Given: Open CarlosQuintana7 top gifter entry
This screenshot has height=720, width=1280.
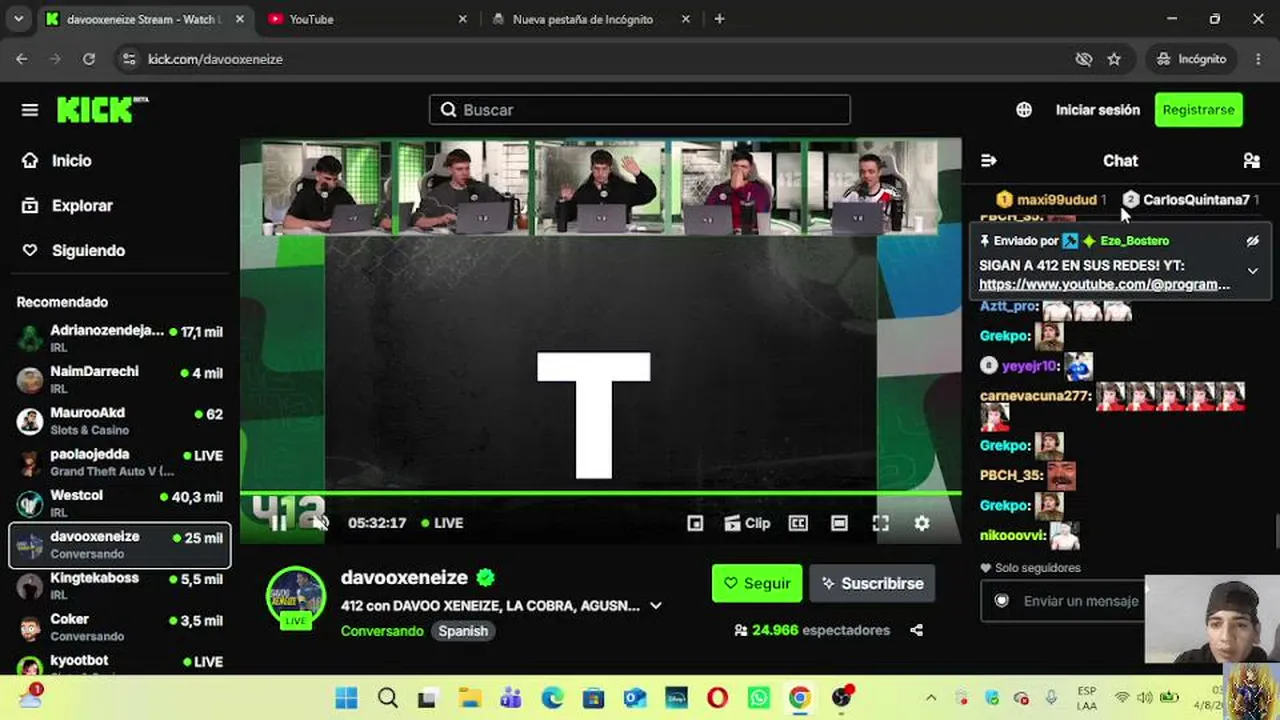Looking at the screenshot, I should coord(1190,200).
